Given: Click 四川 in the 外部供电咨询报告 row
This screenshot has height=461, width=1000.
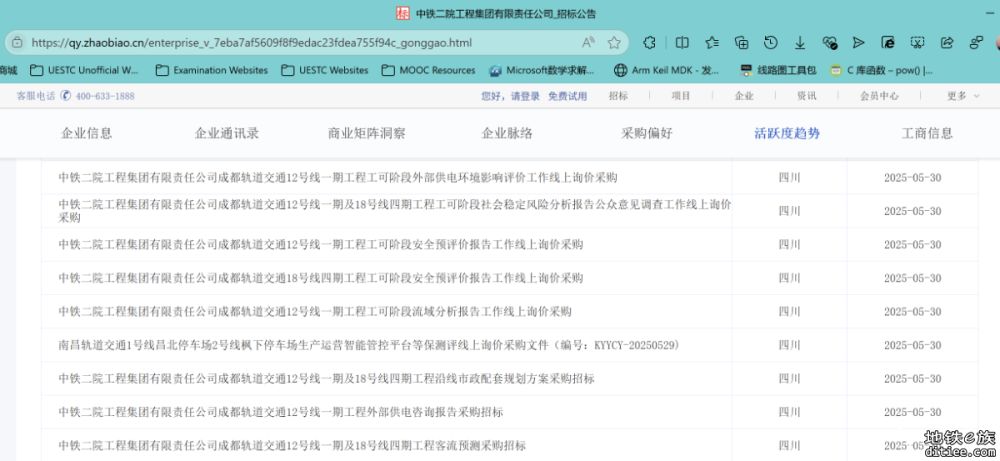Looking at the screenshot, I should click(790, 413).
